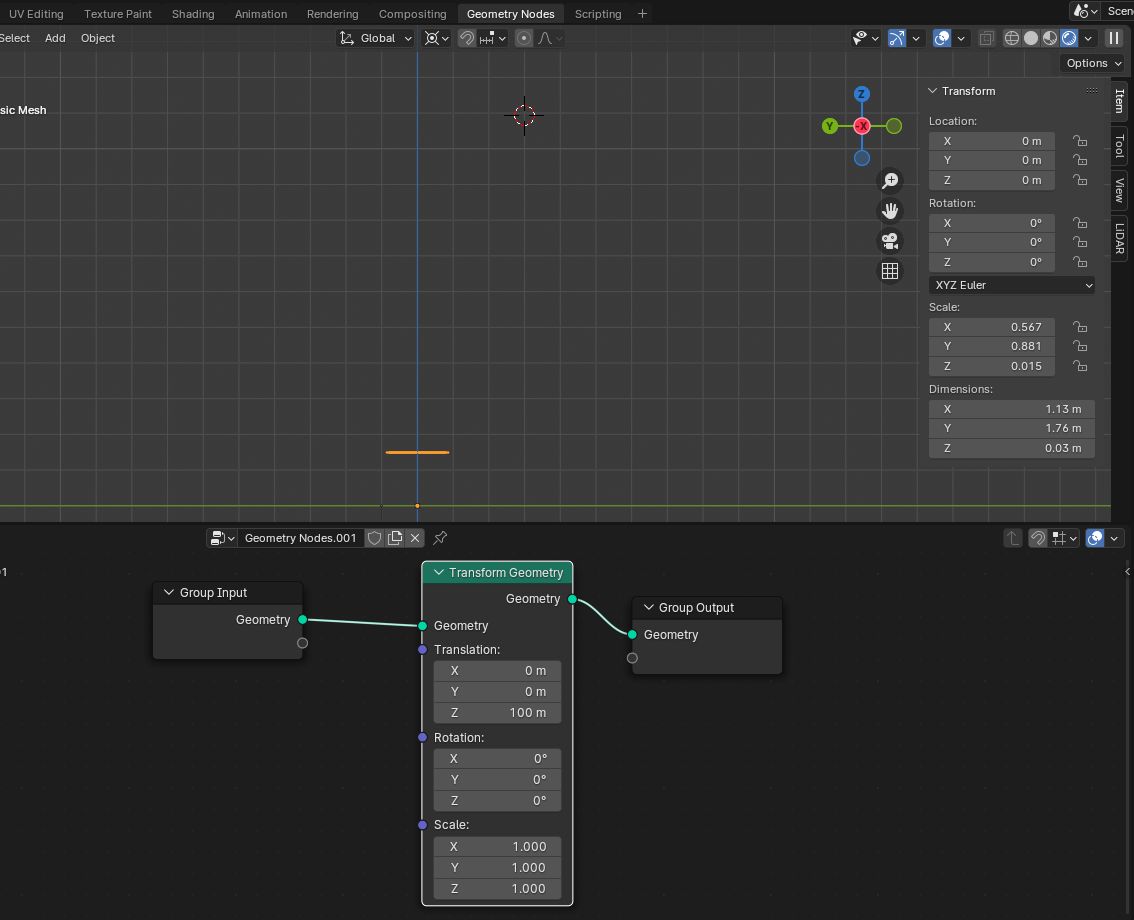
Task: Click the Dimensions Y field 1.76 m
Action: tap(1011, 428)
